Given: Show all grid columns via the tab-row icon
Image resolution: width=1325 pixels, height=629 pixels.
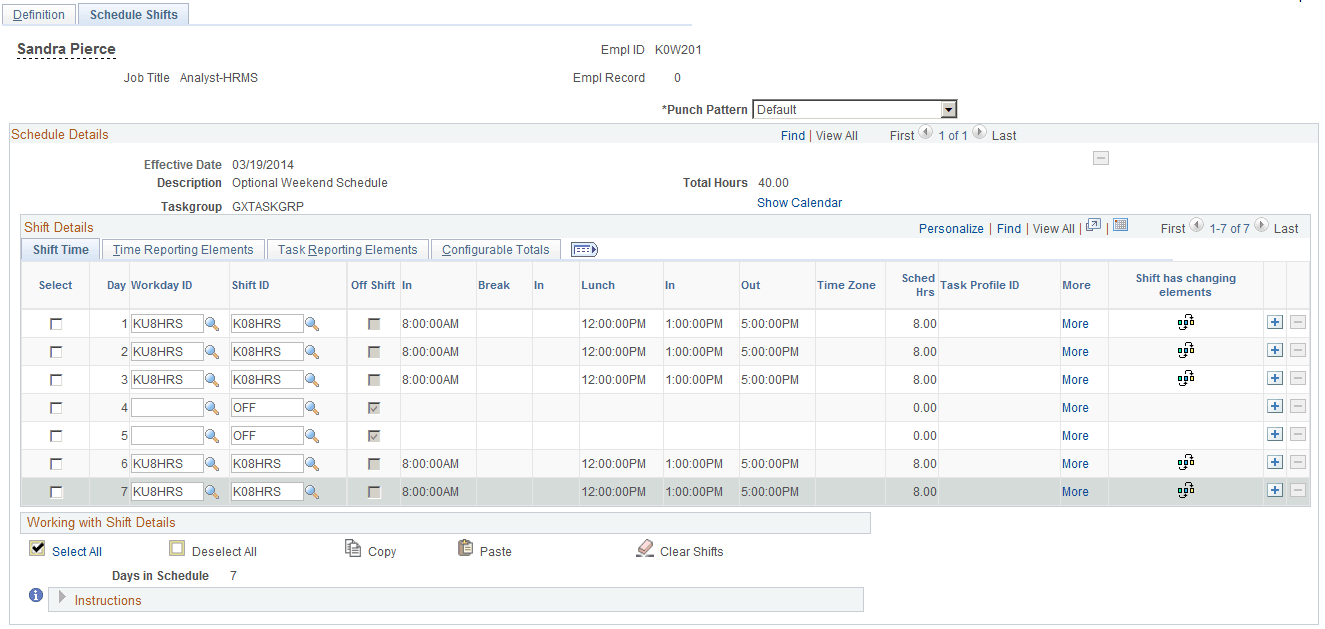Looking at the screenshot, I should (x=584, y=249).
